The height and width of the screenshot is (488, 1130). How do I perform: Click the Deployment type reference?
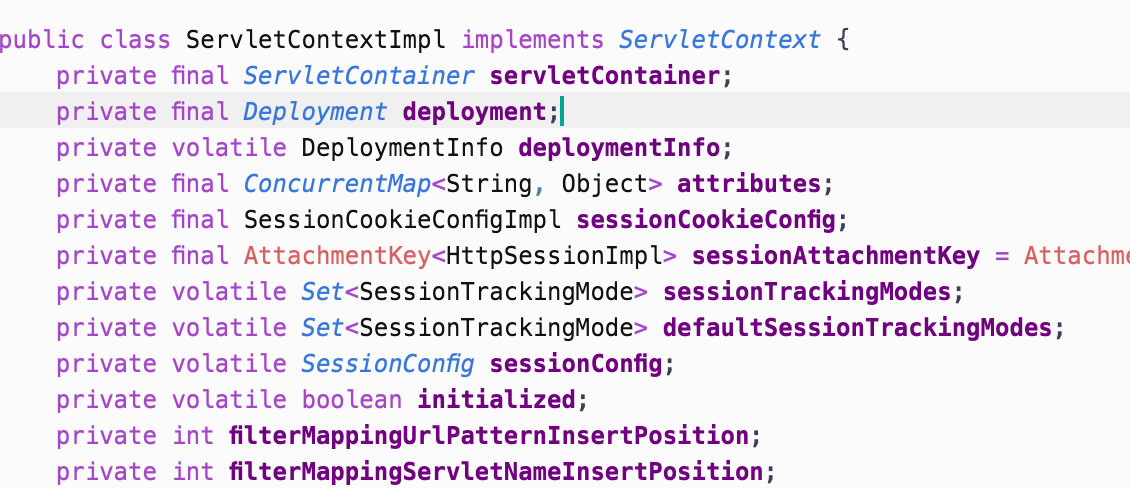pos(315,112)
